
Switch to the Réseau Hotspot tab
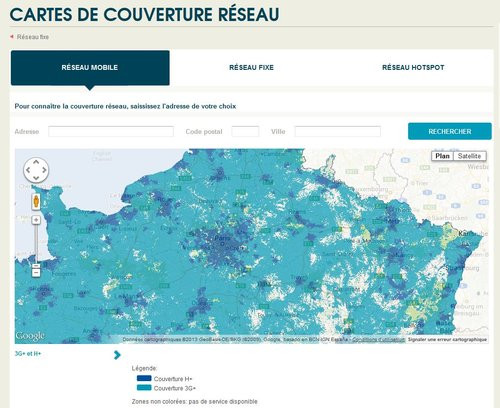(x=413, y=68)
